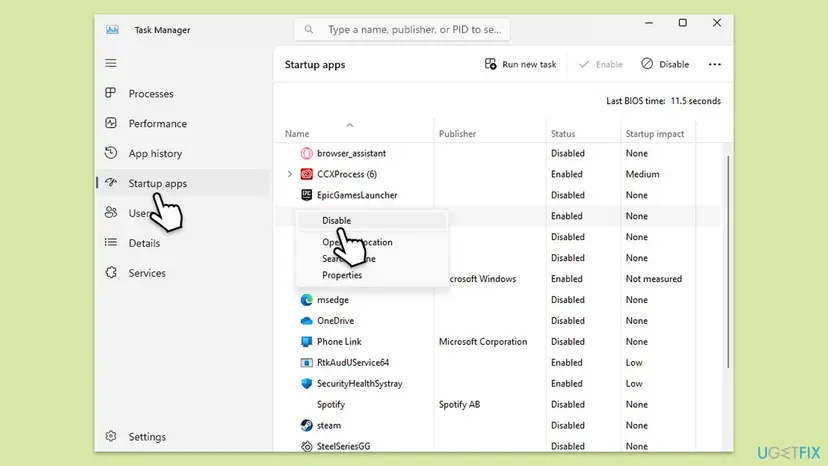This screenshot has height=466, width=828.
Task: Sort by the Status column header
Action: pos(563,134)
